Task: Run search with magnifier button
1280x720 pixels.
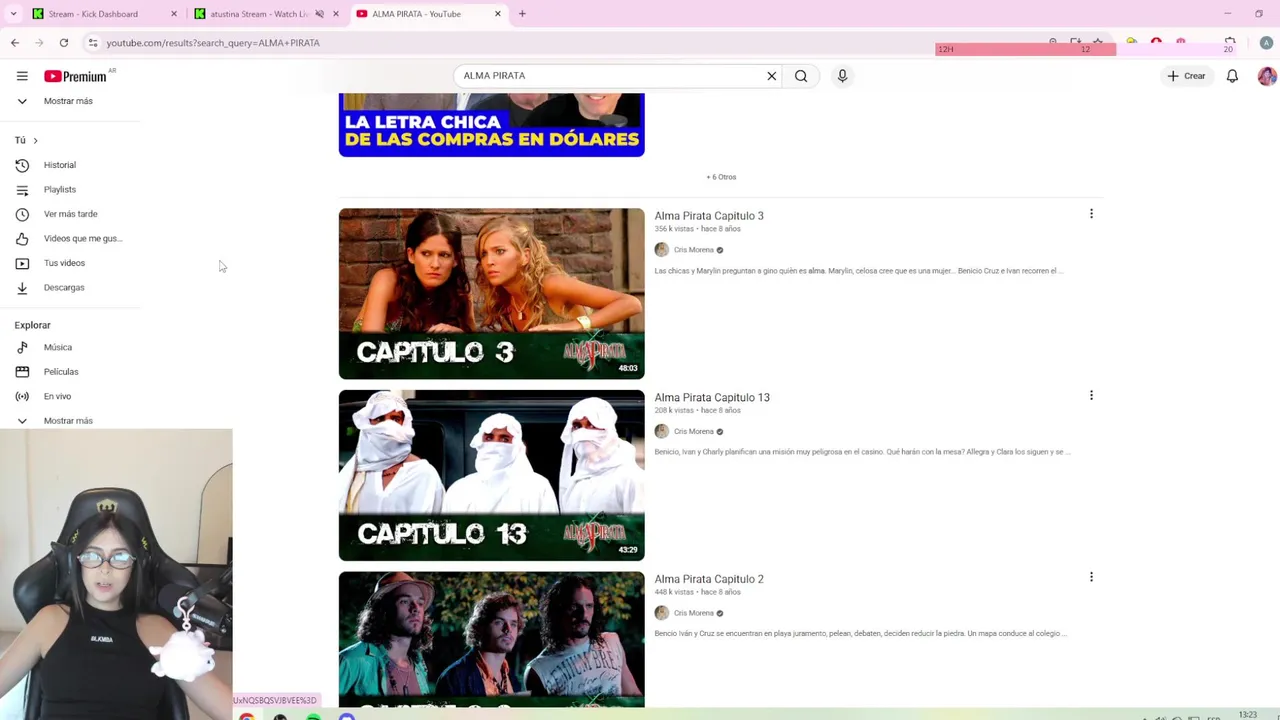Action: [801, 76]
